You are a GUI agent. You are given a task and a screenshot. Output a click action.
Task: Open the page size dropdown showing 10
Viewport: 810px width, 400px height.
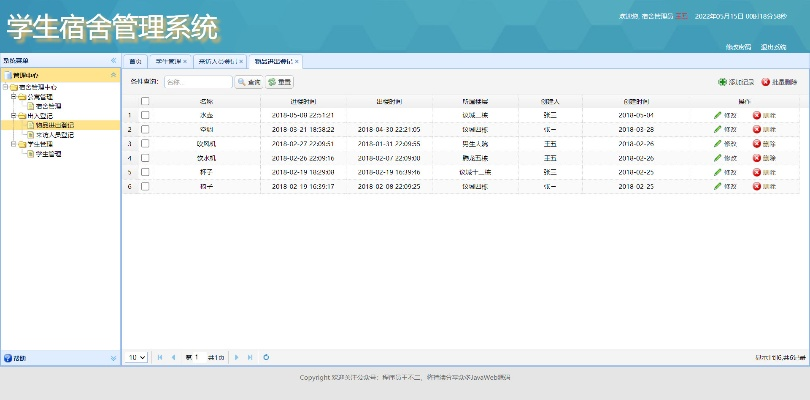click(136, 357)
